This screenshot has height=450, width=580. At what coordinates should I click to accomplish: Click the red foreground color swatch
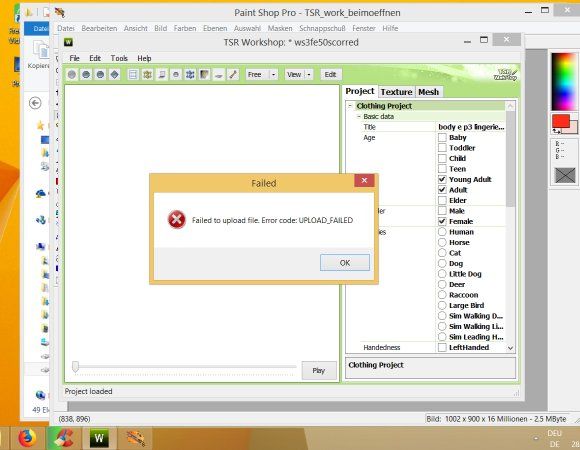coord(561,121)
